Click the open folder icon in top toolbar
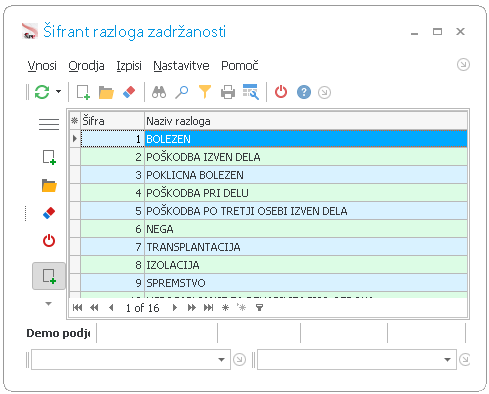Screen dimensions: 489x394 tap(106, 92)
